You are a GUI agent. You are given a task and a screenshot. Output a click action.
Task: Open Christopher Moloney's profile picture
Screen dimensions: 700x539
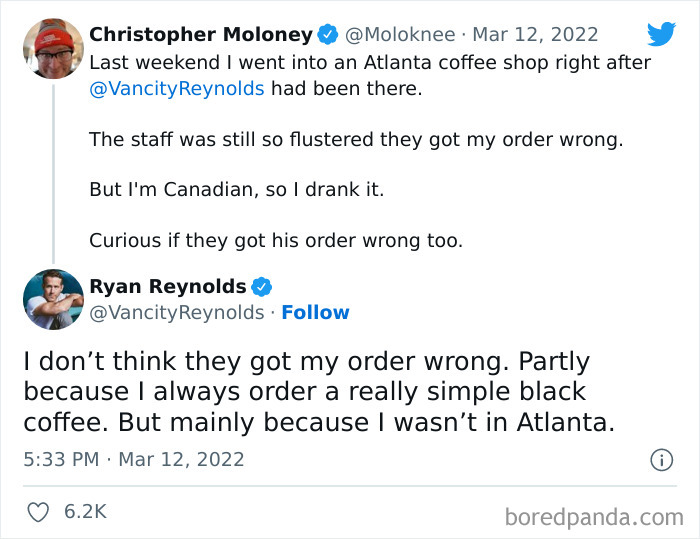53,47
